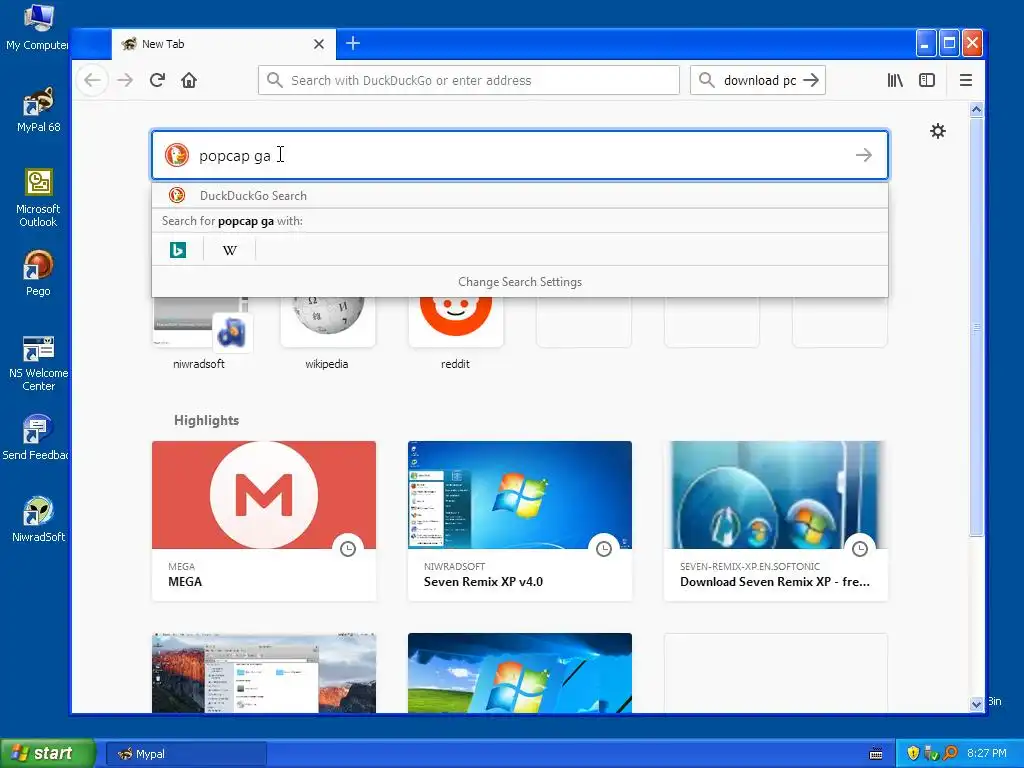
Task: Click the 8:27 PM taskbar clock
Action: click(986, 754)
